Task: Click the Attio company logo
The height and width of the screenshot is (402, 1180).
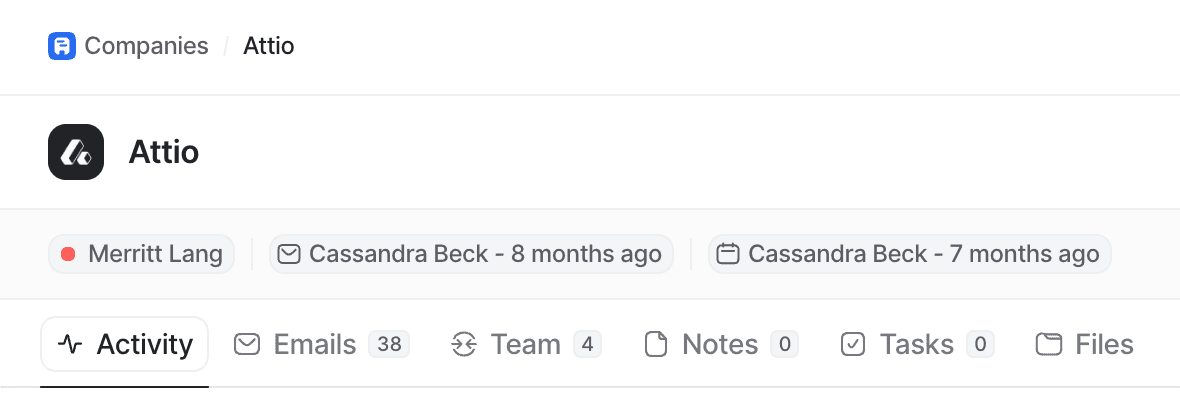Action: [76, 152]
